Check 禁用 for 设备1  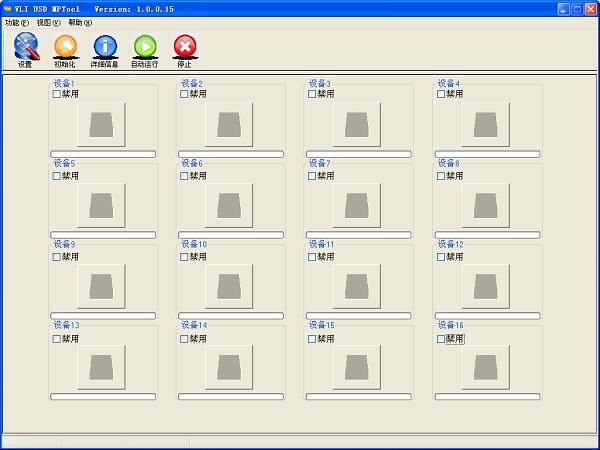(57, 94)
